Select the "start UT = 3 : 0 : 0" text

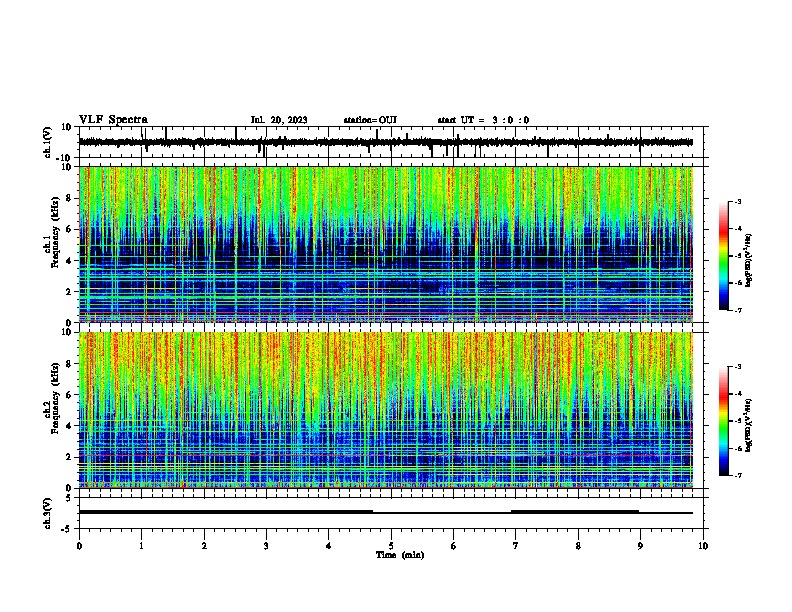click(483, 120)
